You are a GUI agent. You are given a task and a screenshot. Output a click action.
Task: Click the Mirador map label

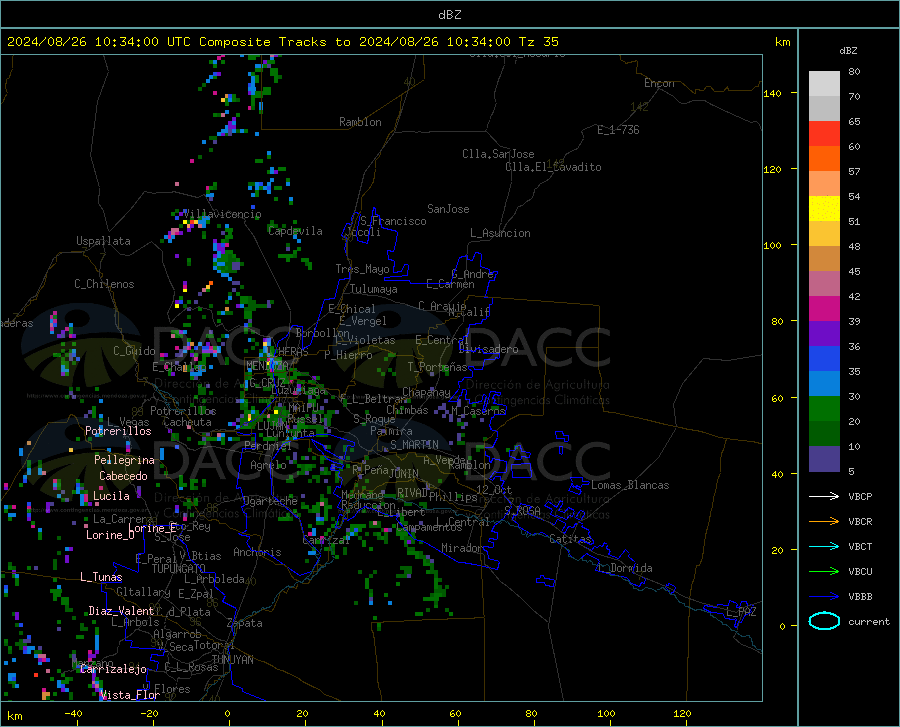(461, 548)
